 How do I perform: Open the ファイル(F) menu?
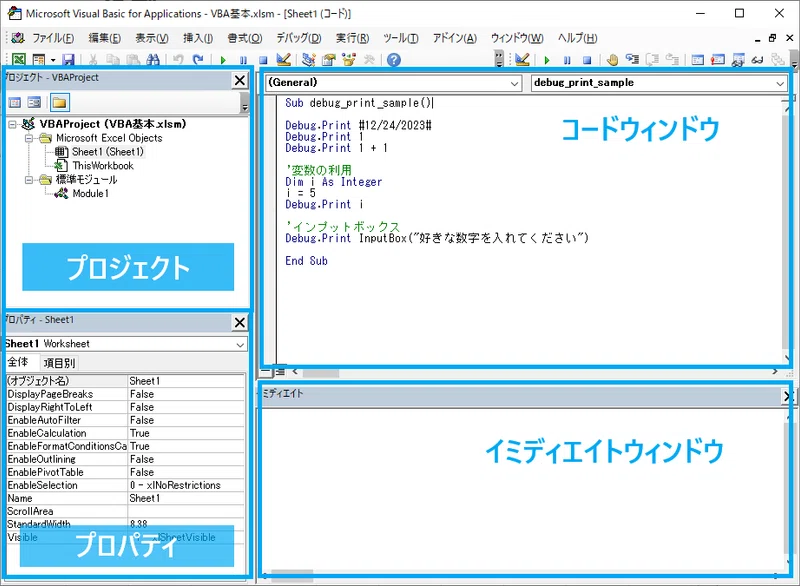click(x=53, y=38)
